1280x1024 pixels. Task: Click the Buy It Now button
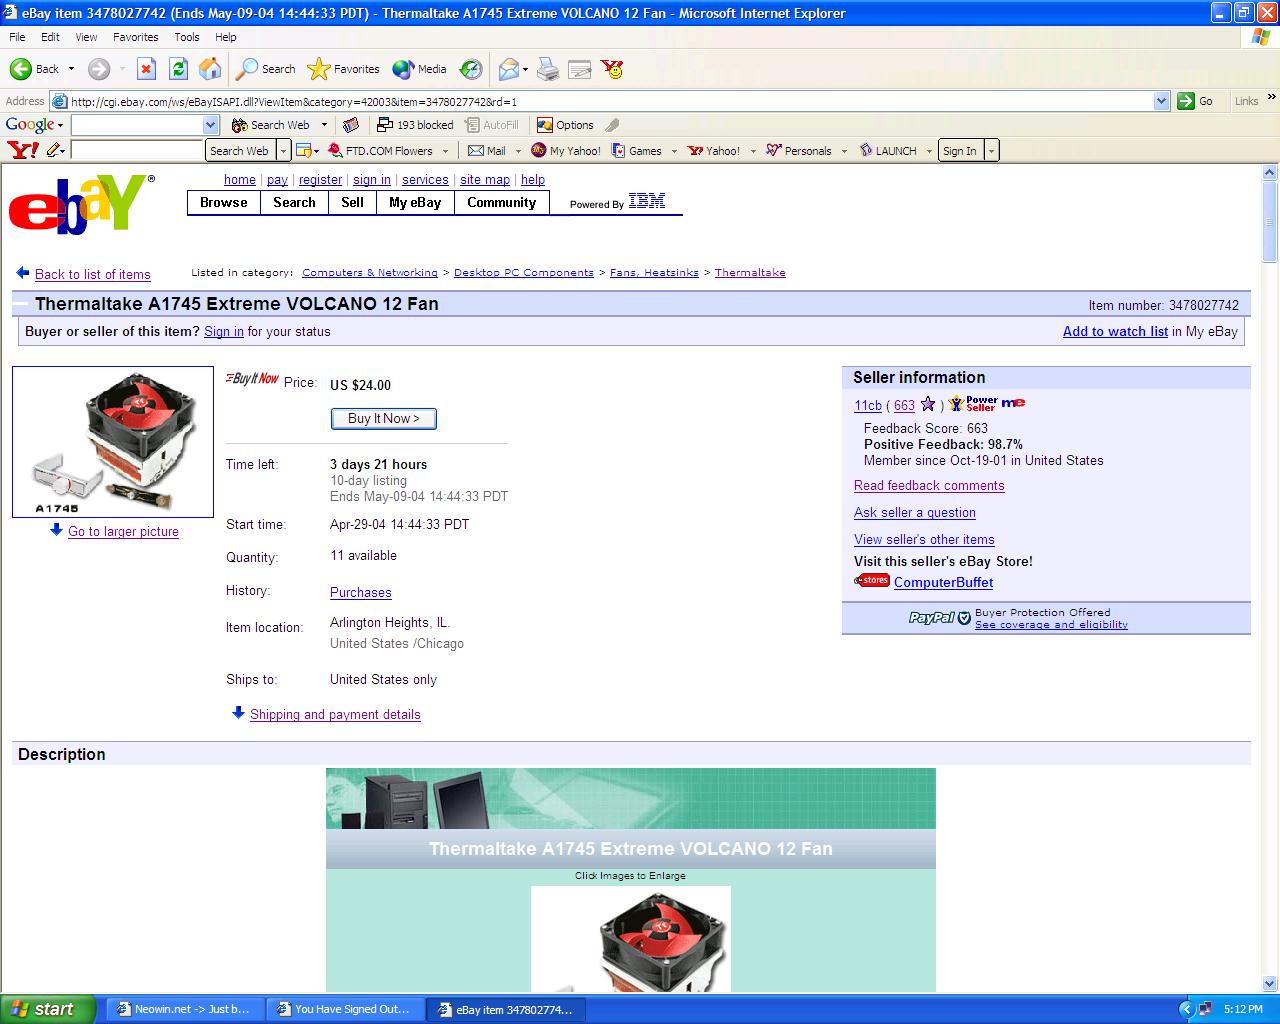coord(383,418)
